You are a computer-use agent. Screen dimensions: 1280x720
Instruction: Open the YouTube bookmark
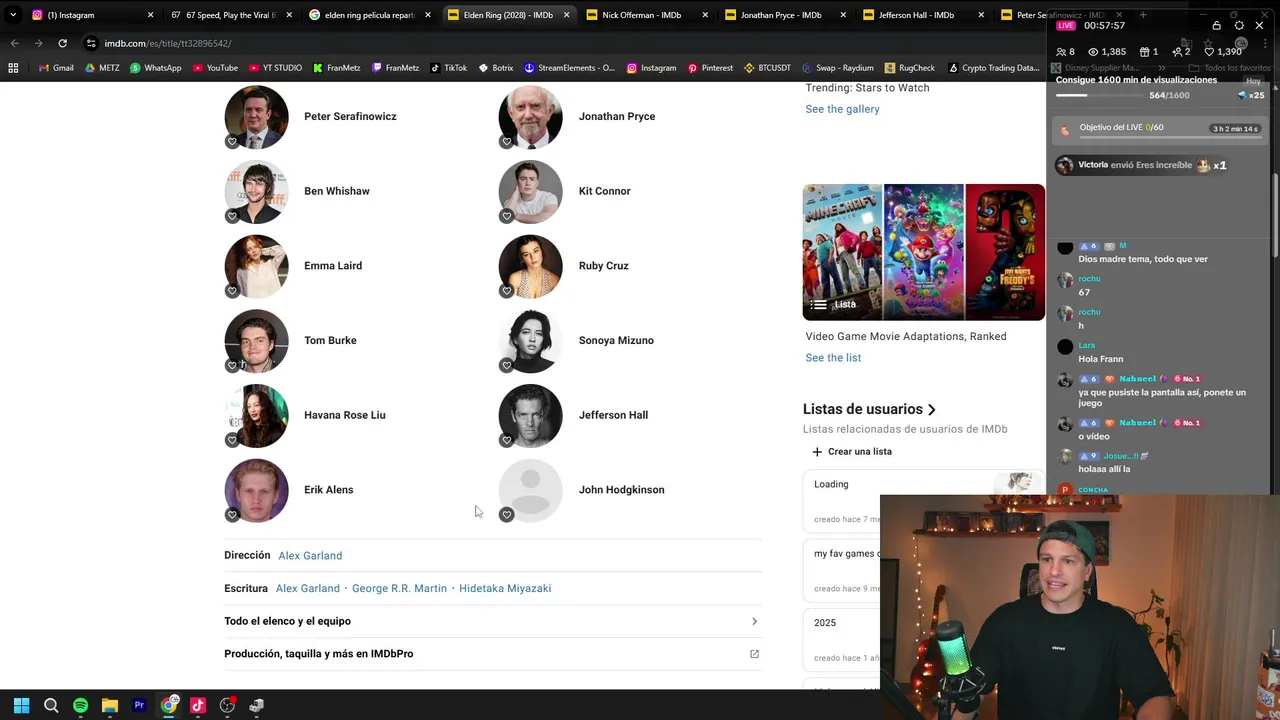pyautogui.click(x=214, y=68)
